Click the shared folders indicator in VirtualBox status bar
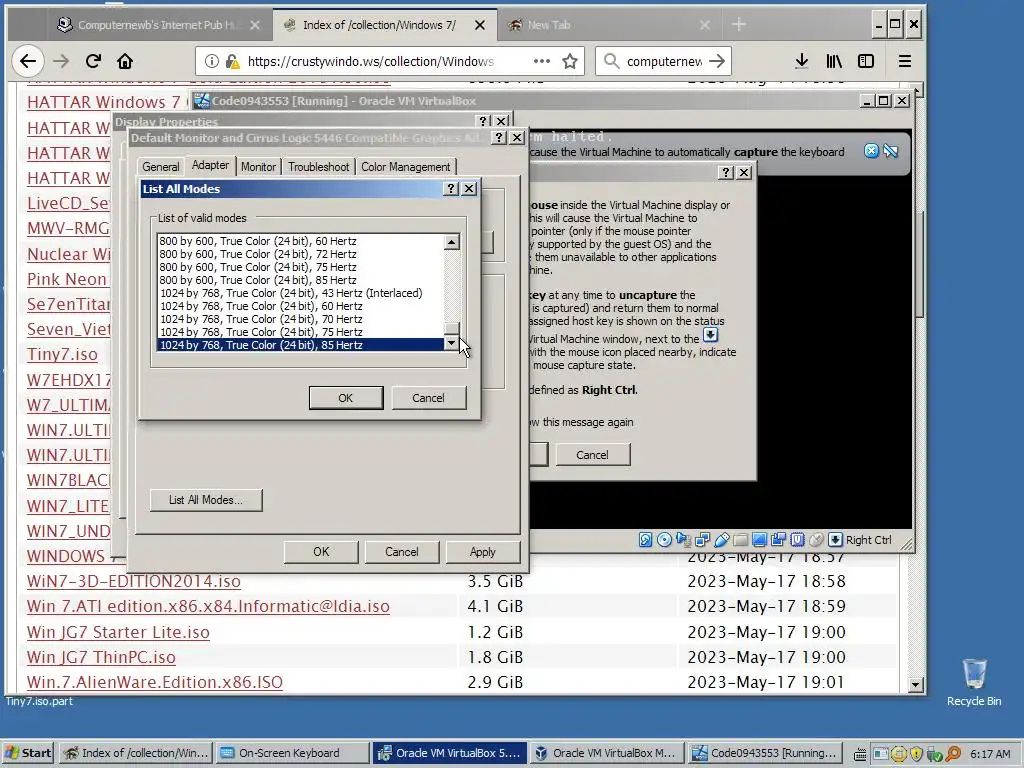 (741, 540)
